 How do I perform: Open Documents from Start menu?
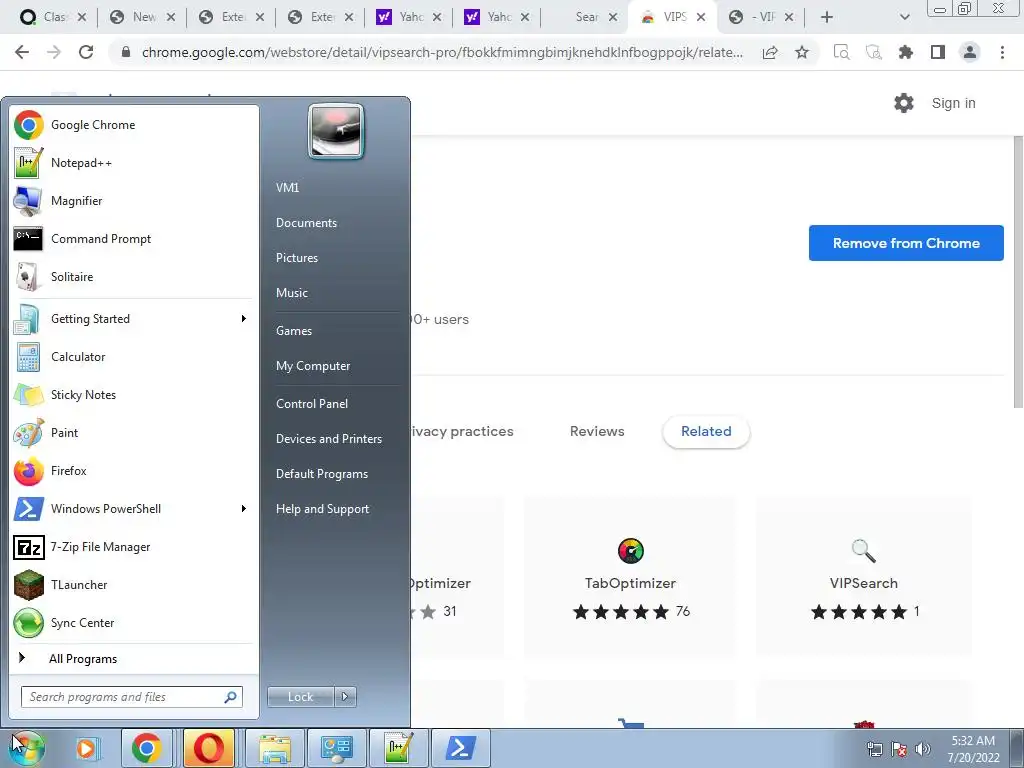[x=306, y=223]
